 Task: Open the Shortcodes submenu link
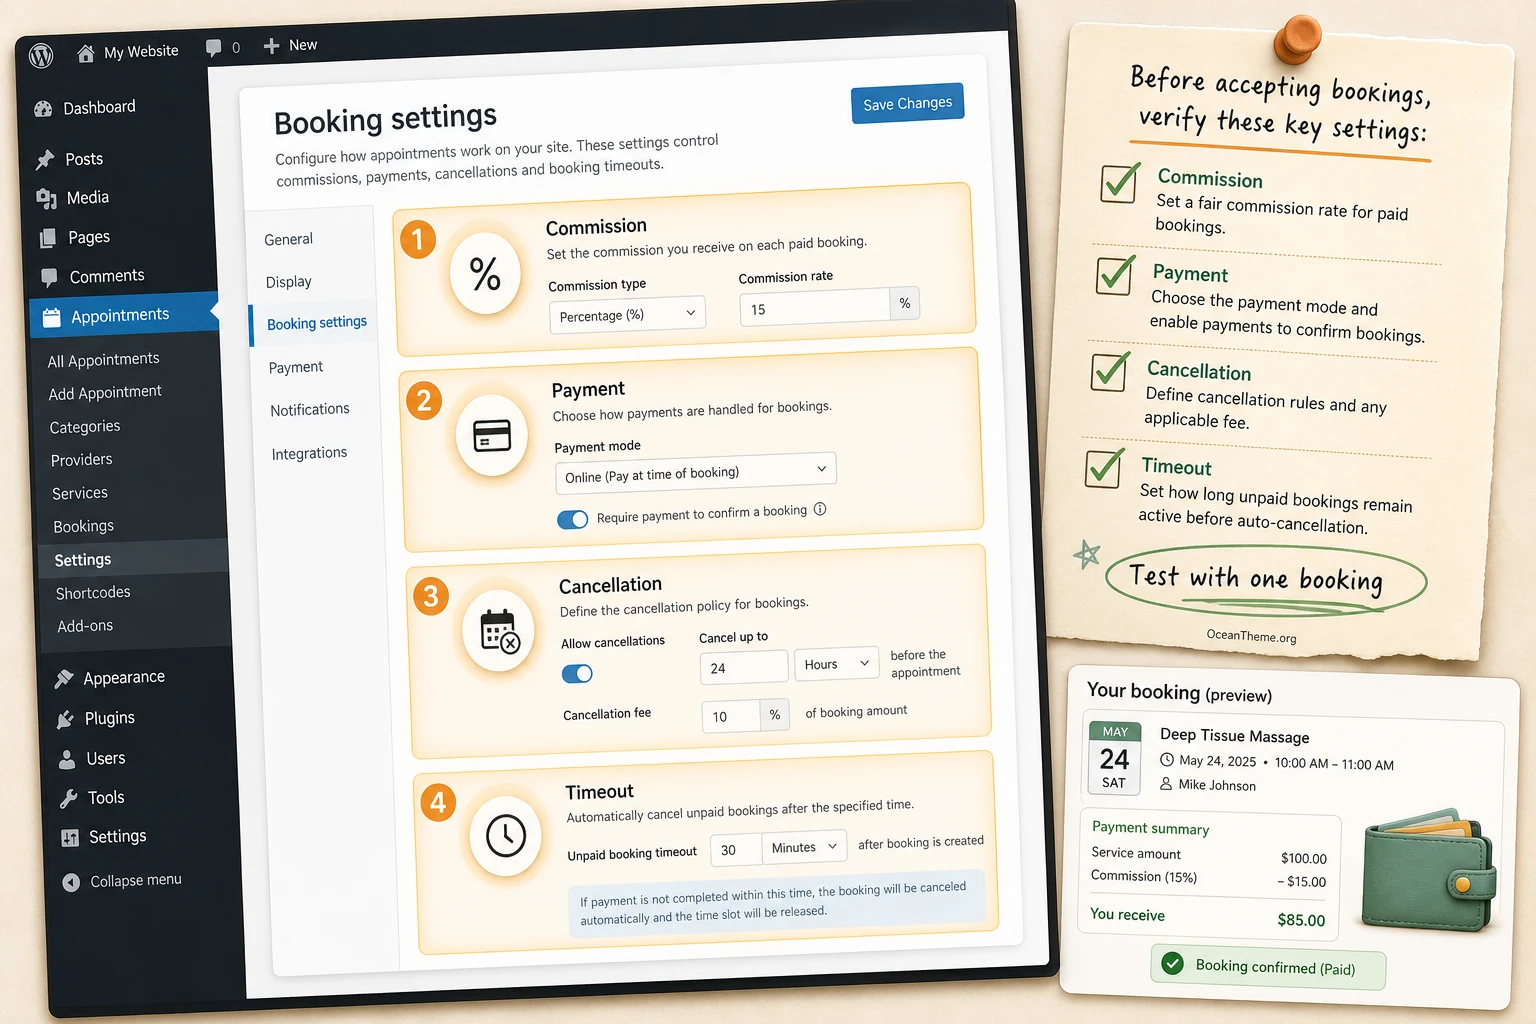(93, 593)
